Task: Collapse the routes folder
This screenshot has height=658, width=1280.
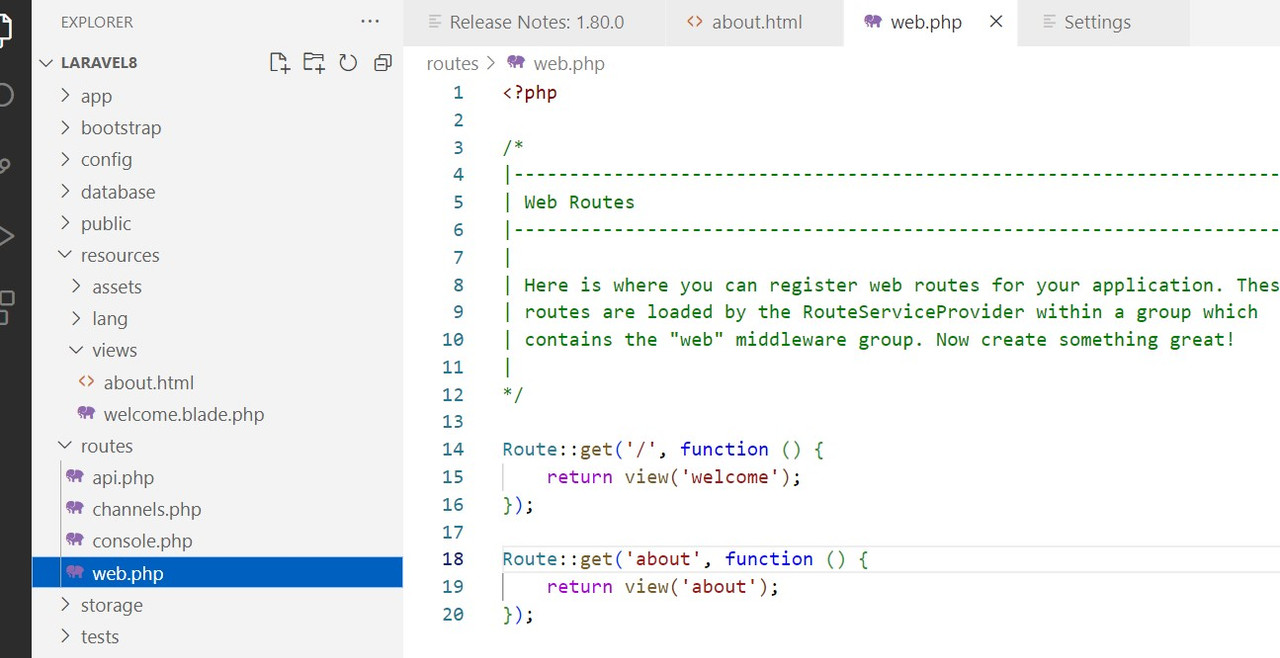Action: [x=65, y=446]
